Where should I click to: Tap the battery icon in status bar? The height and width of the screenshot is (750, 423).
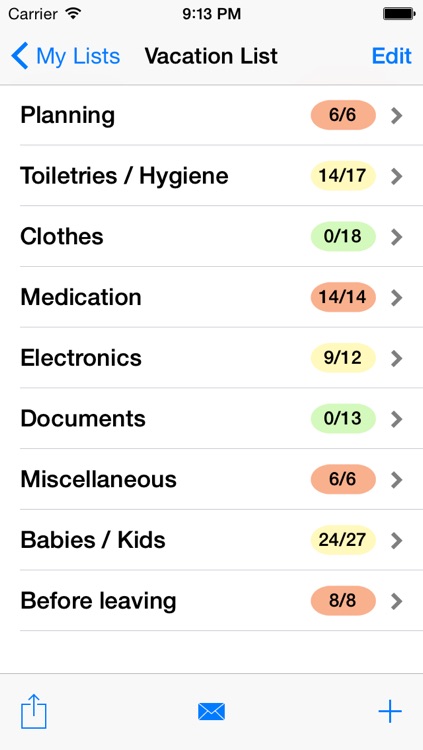pyautogui.click(x=398, y=14)
